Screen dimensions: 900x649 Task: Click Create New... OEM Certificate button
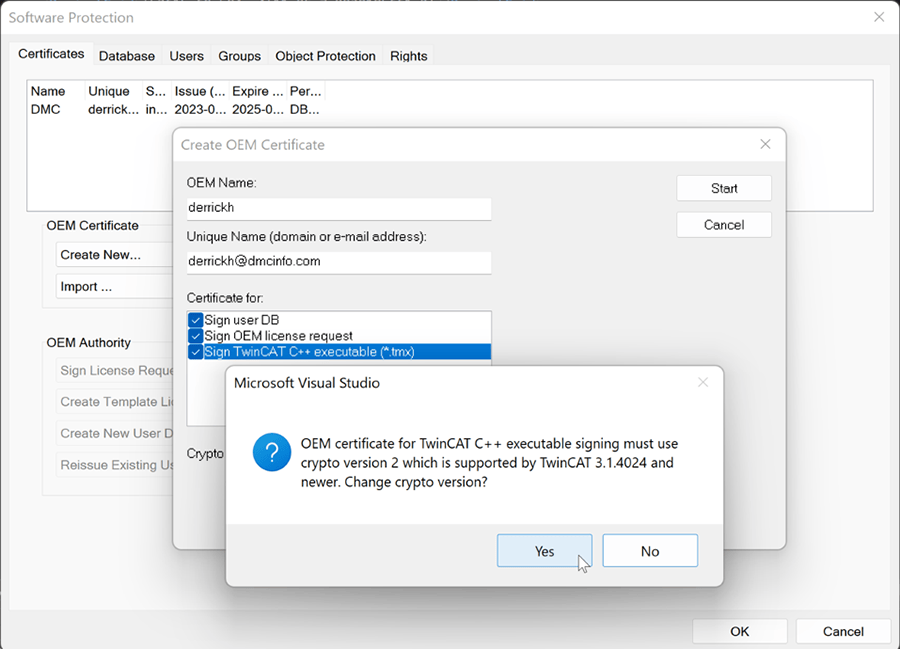point(114,255)
